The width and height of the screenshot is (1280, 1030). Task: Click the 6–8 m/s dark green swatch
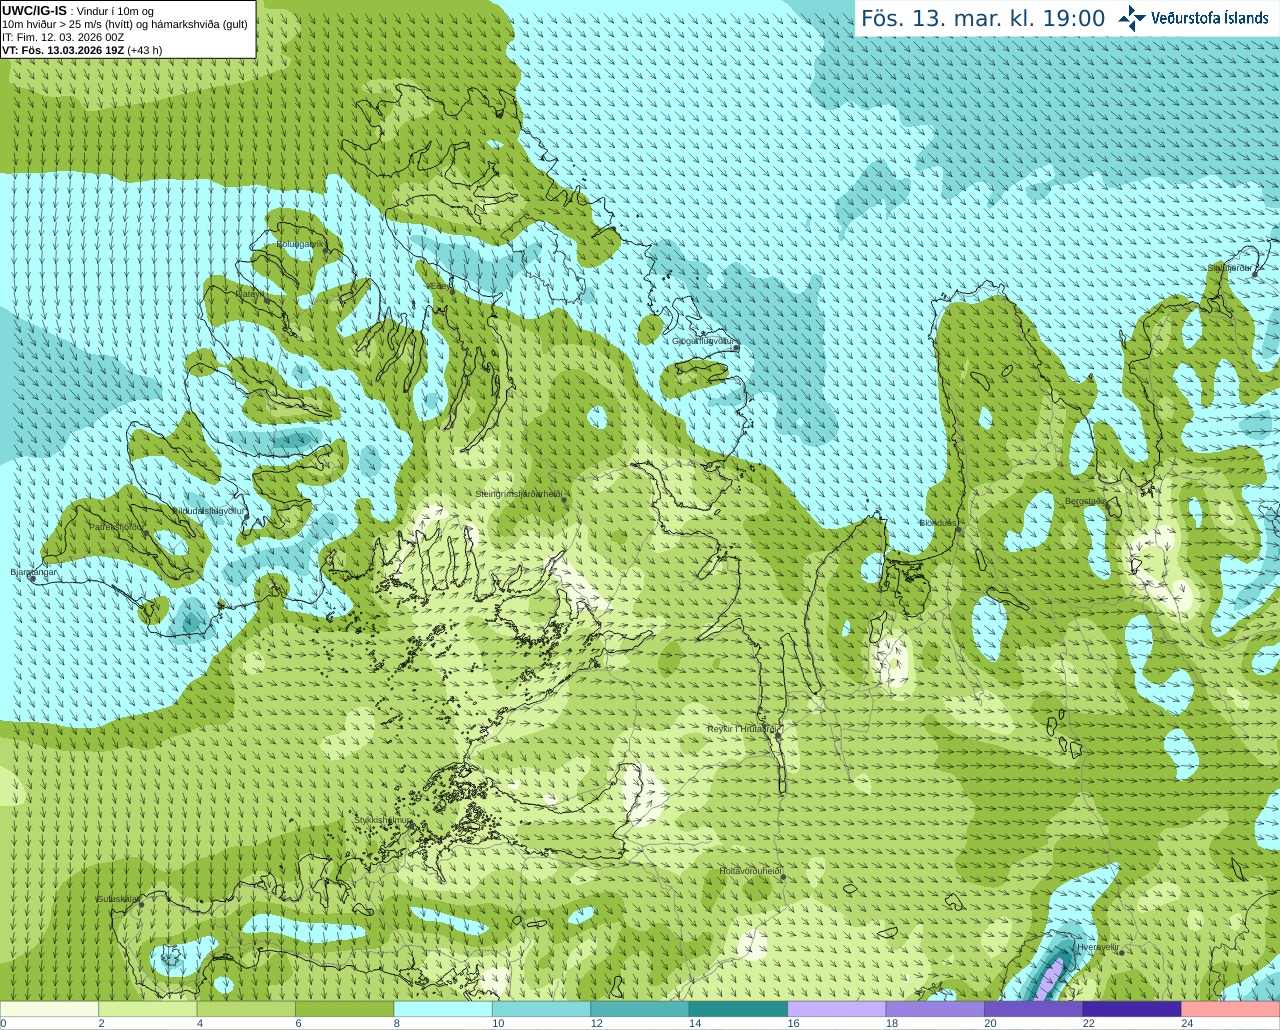coord(345,1009)
